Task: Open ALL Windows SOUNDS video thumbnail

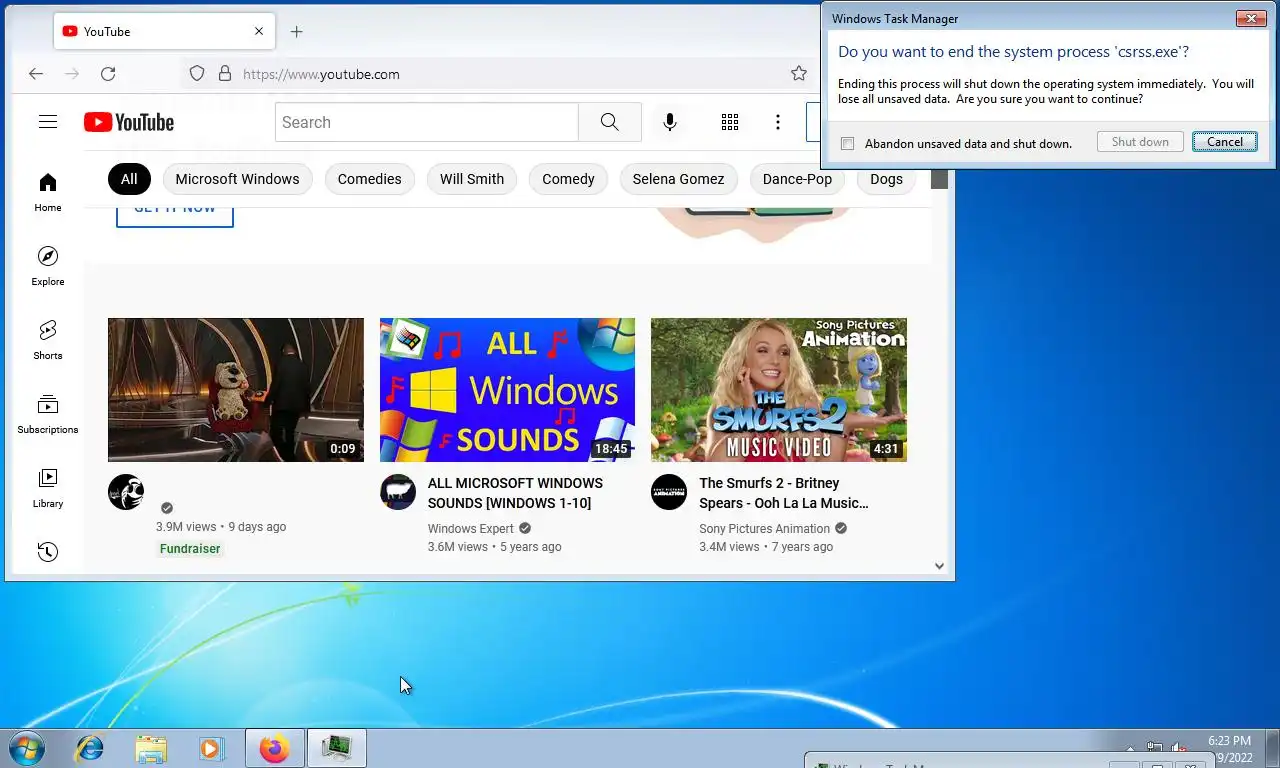Action: (x=507, y=390)
